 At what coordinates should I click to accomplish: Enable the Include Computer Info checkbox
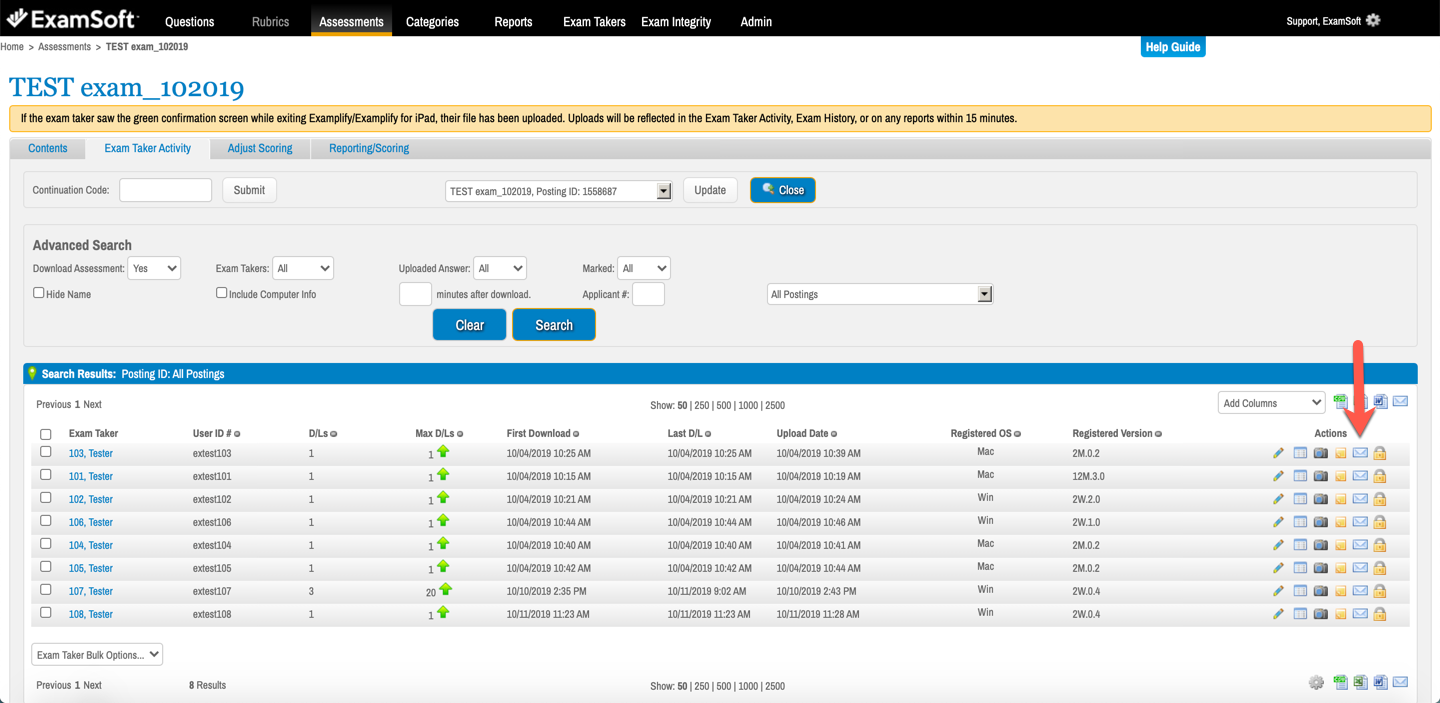(x=222, y=293)
